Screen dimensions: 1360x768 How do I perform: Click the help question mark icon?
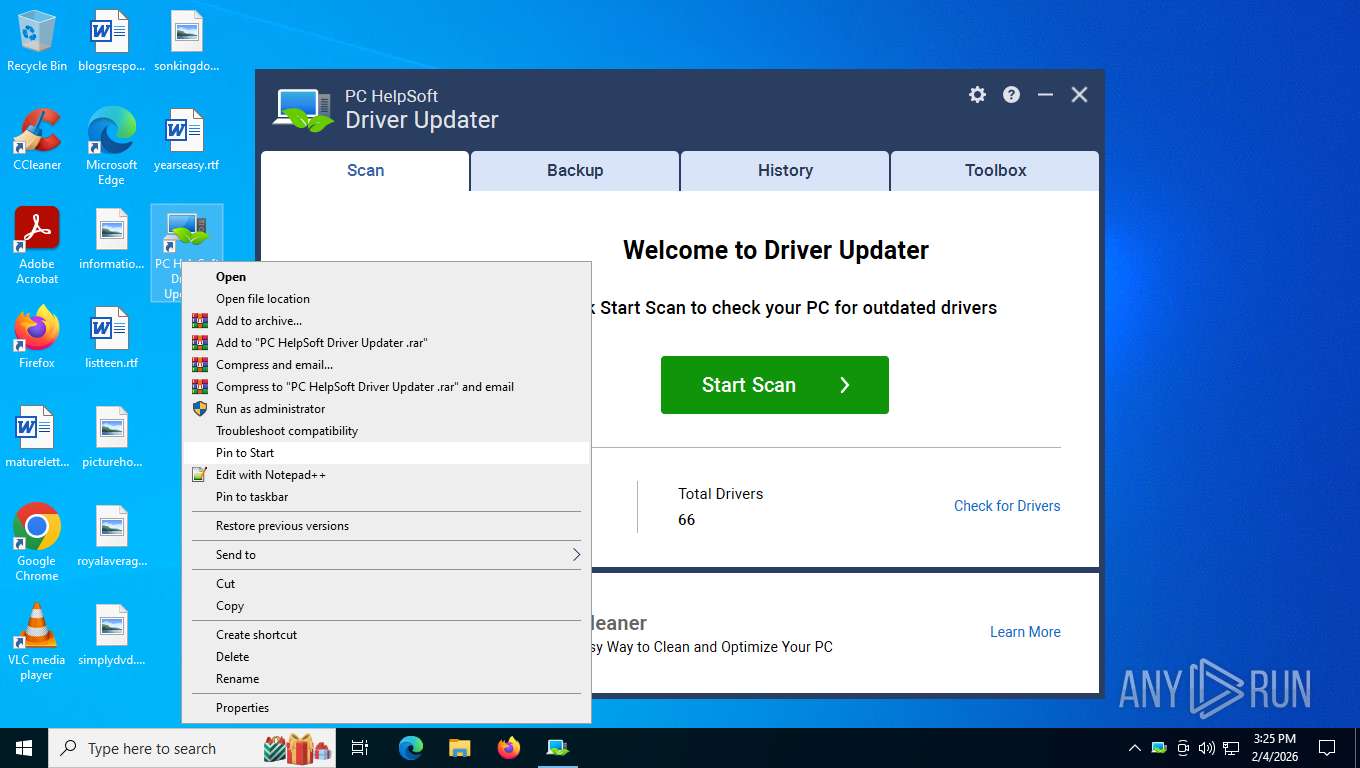click(x=1012, y=94)
